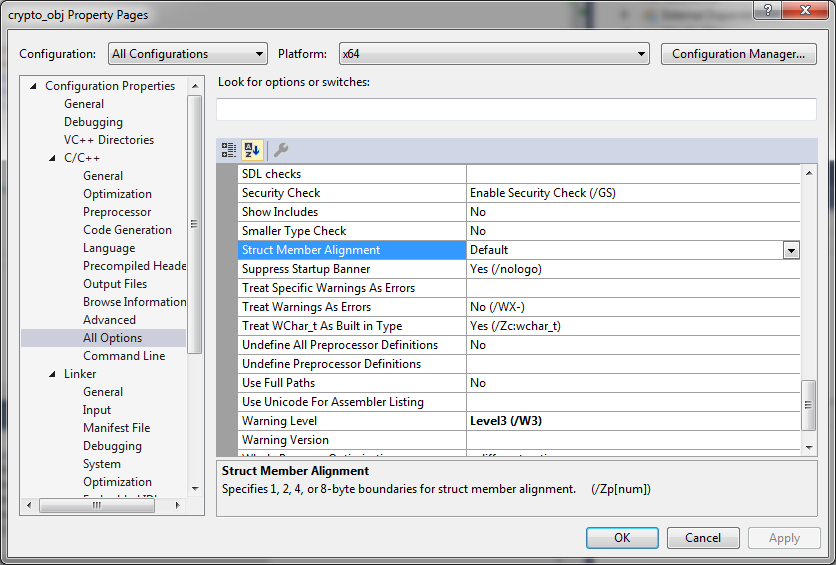The height and width of the screenshot is (565, 836).
Task: Collapse the C/C++ tree node
Action: coord(54,158)
